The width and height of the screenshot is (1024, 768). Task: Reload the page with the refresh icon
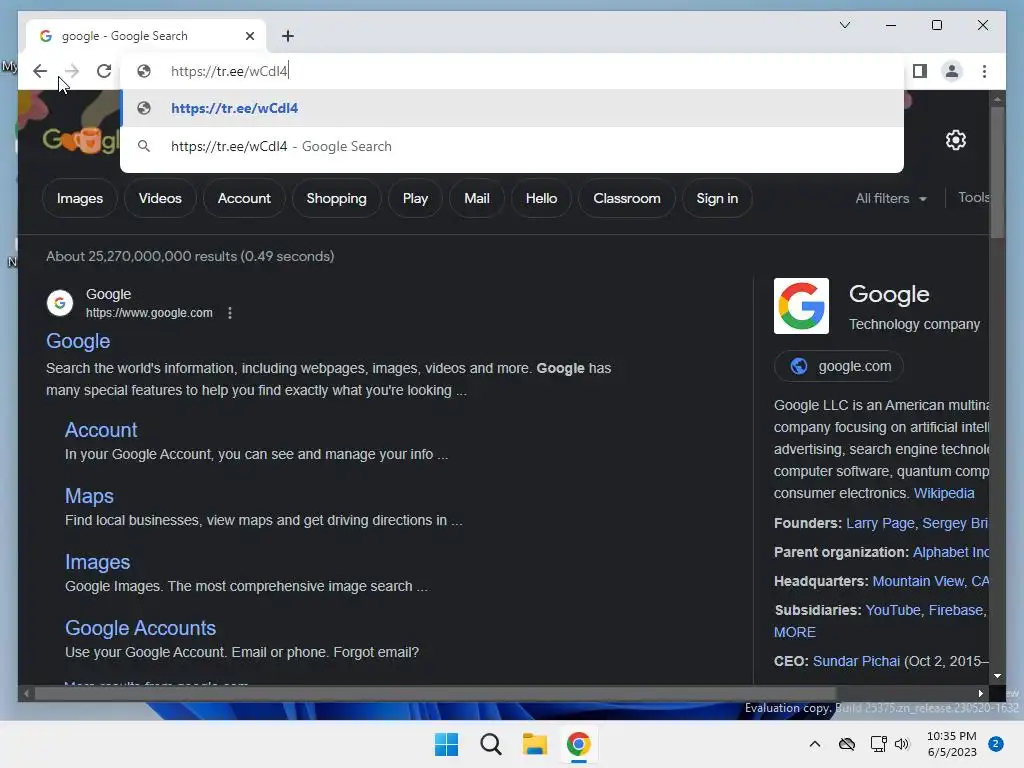pyautogui.click(x=104, y=71)
